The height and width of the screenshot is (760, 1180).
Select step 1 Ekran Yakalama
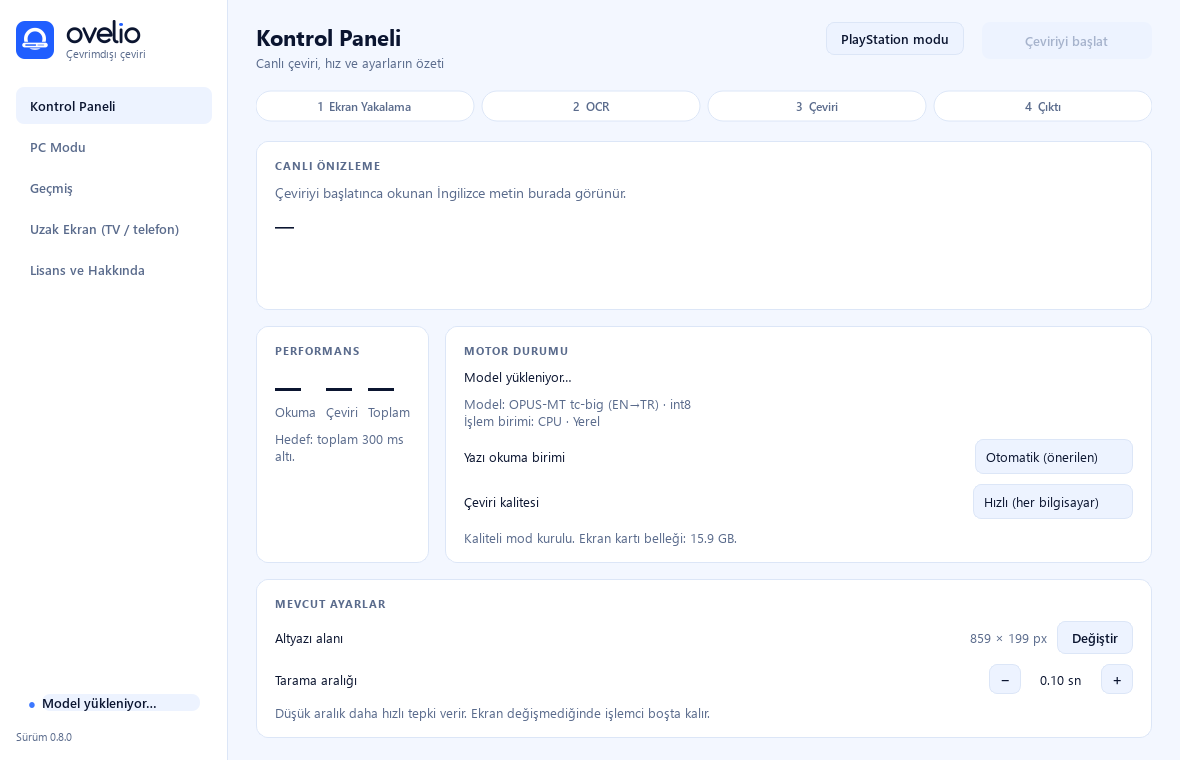[x=365, y=107]
